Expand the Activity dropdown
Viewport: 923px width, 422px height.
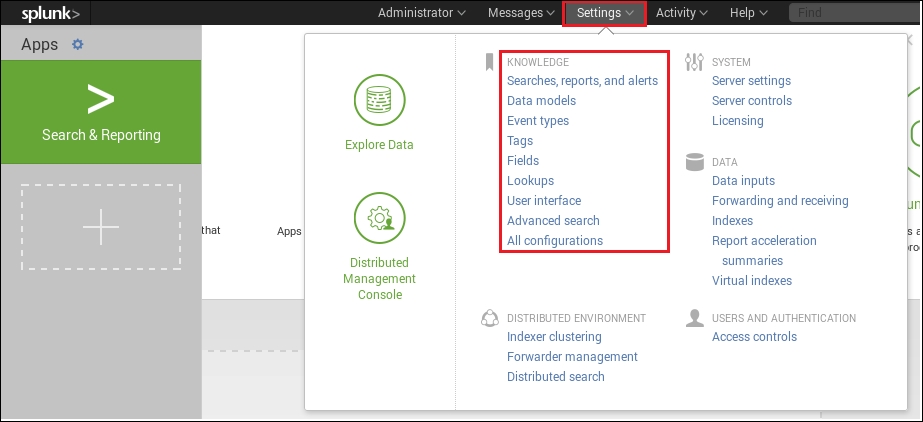pos(682,13)
